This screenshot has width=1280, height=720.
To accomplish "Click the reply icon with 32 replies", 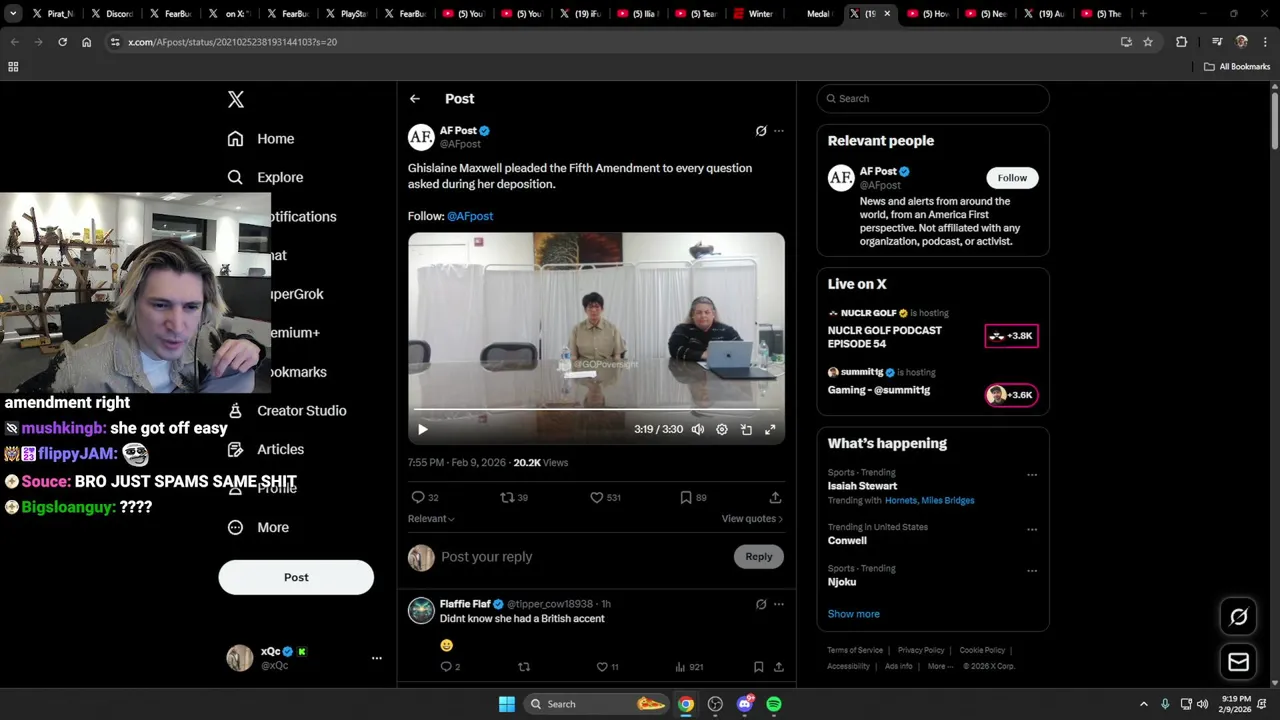I will [x=425, y=497].
